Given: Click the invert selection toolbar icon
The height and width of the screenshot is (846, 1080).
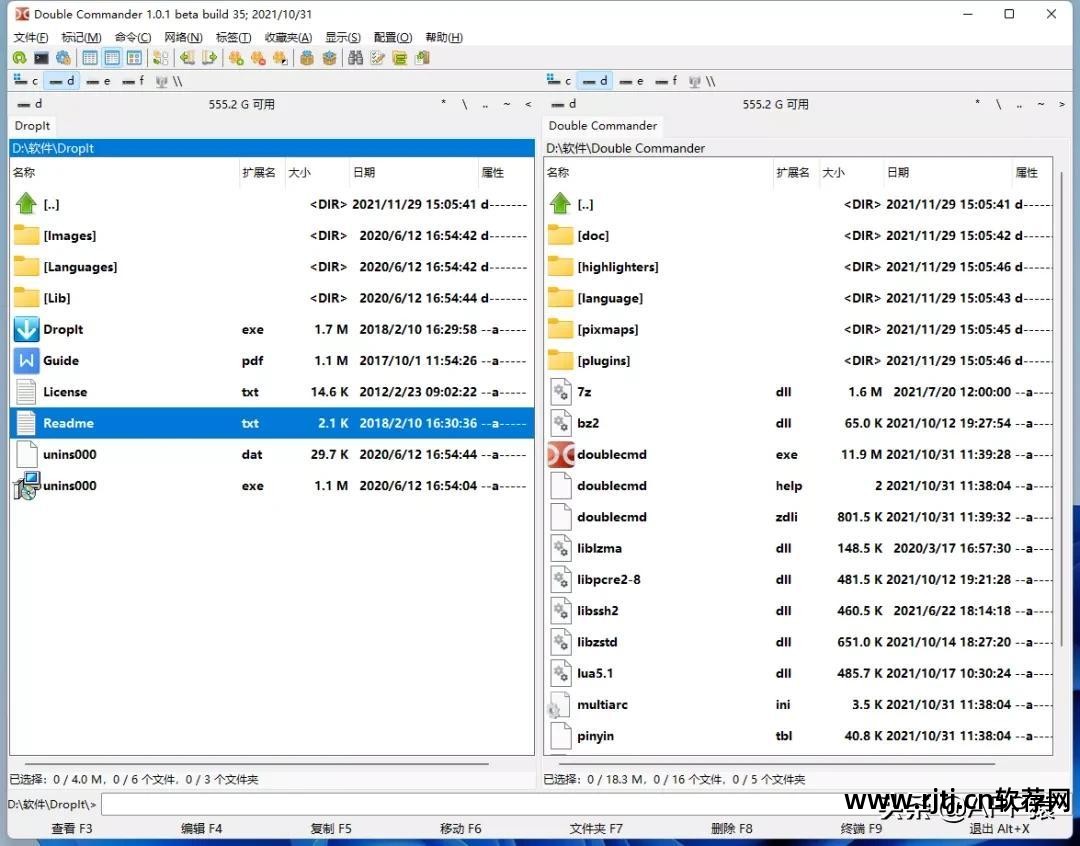Looking at the screenshot, I should (x=280, y=58).
